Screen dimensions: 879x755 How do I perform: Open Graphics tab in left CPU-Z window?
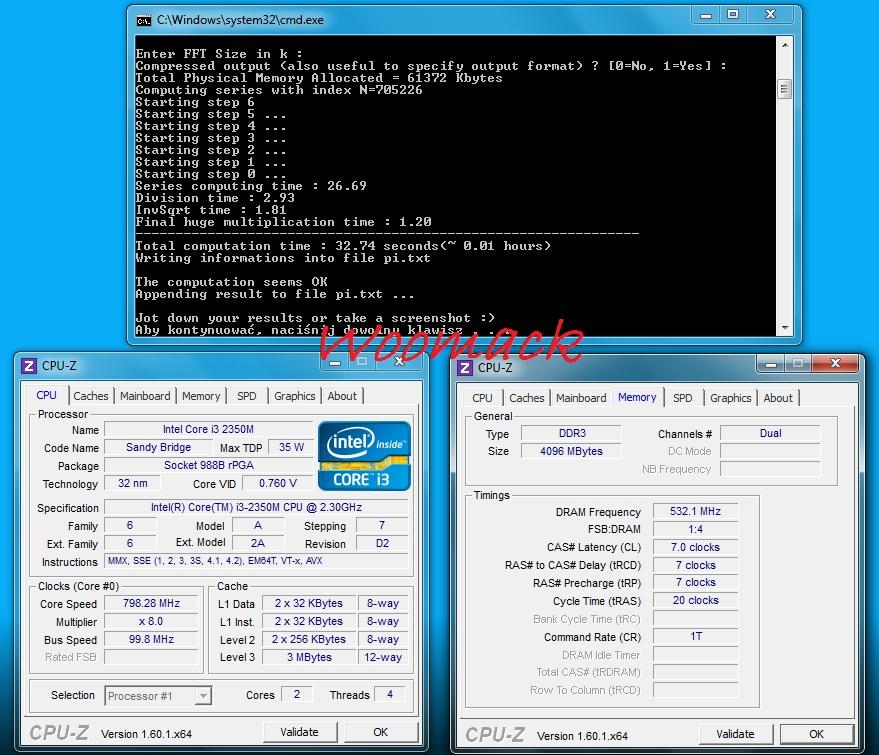point(295,396)
